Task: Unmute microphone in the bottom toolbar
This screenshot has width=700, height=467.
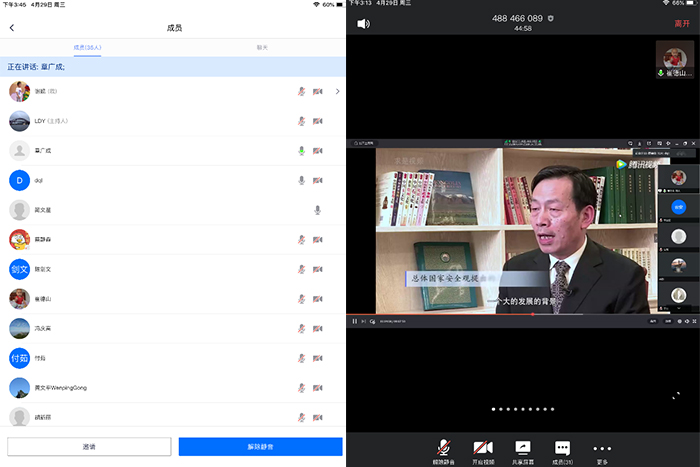Action: (442, 451)
